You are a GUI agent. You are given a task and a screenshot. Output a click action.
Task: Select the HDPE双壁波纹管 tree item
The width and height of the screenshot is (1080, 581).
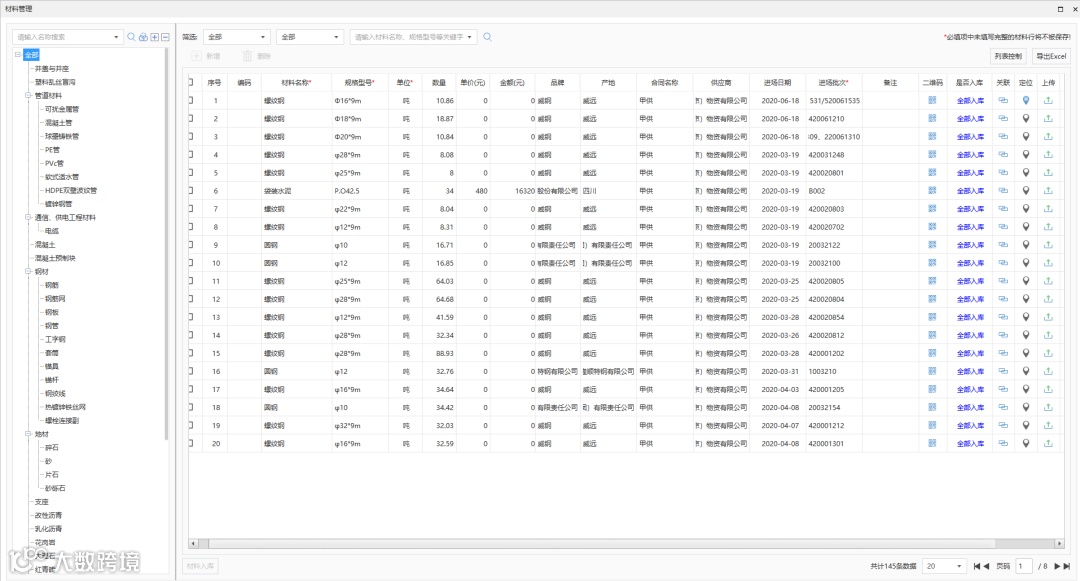pyautogui.click(x=71, y=190)
